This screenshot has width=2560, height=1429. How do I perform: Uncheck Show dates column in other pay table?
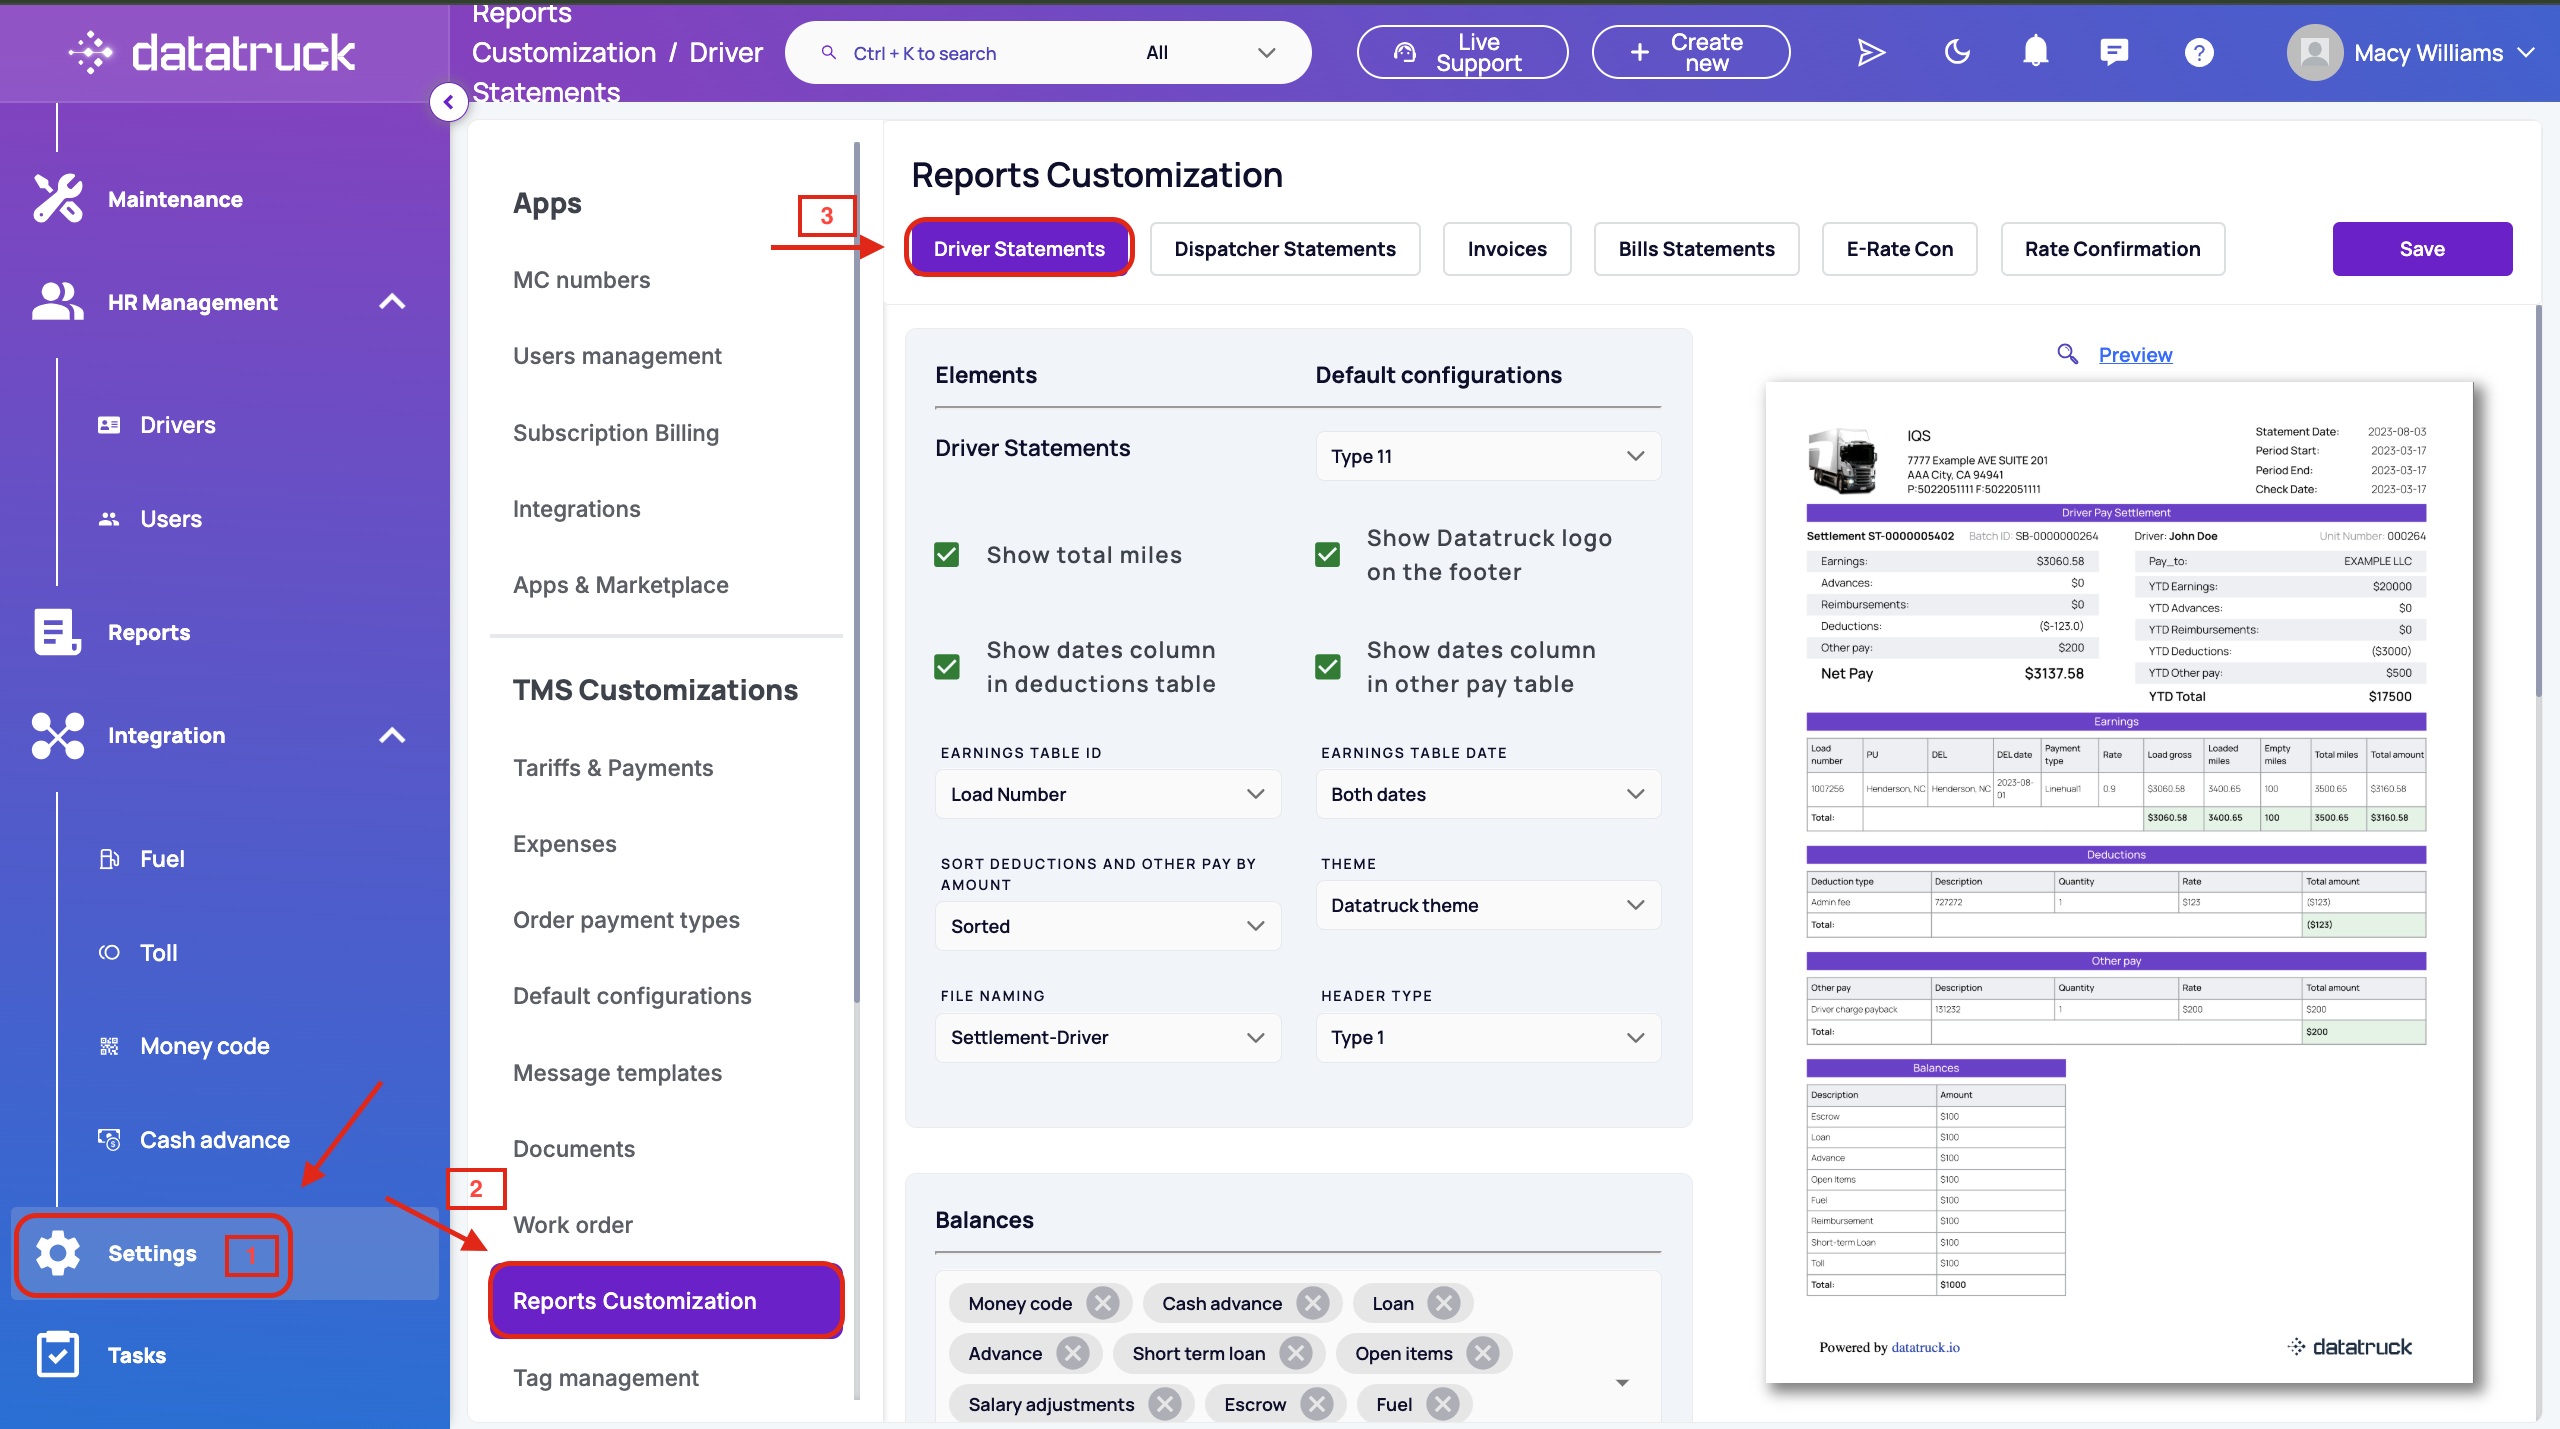[x=1327, y=667]
